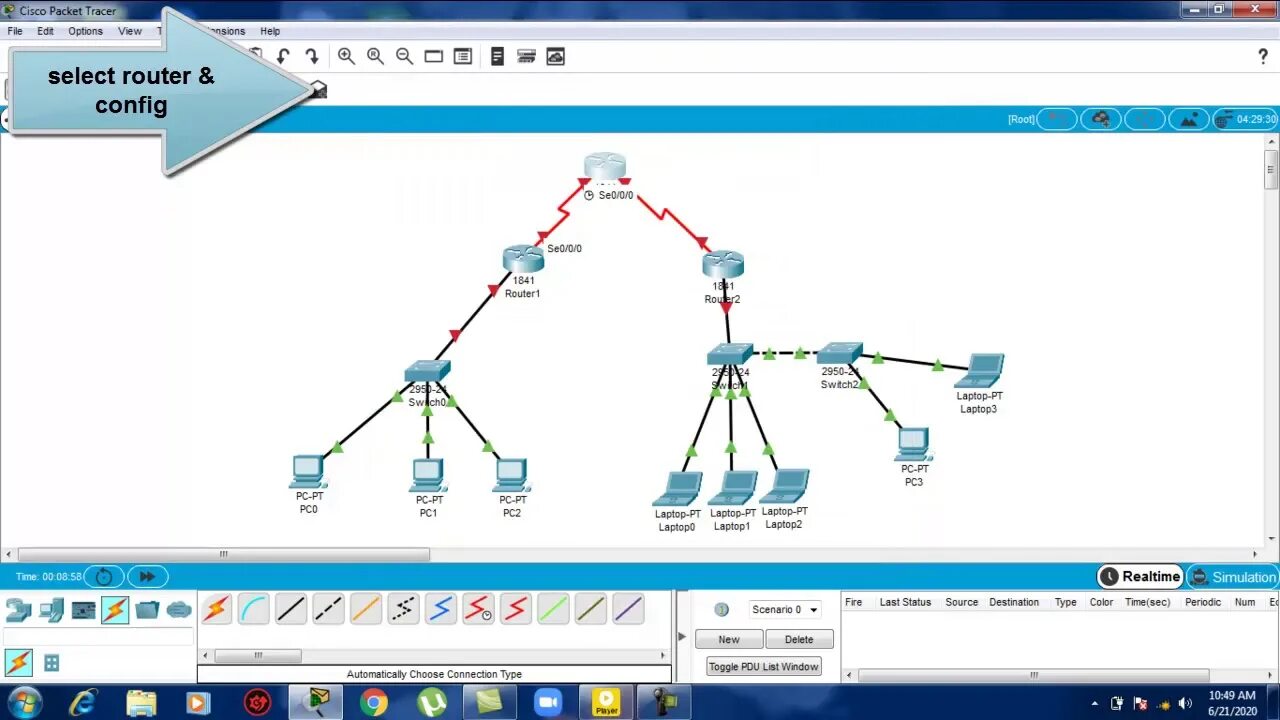This screenshot has height=720, width=1280.
Task: Choose the Console cable
Action: tap(254, 609)
